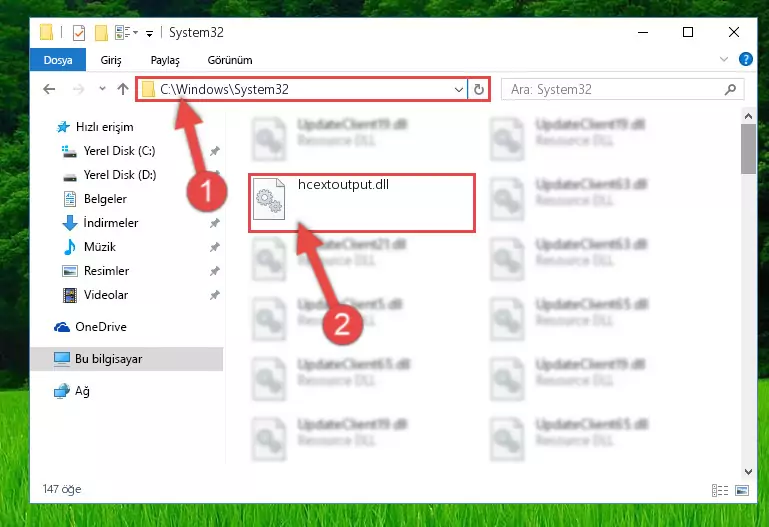The image size is (769, 527).
Task: Select Ağ network in navigation pane
Action: [82, 391]
